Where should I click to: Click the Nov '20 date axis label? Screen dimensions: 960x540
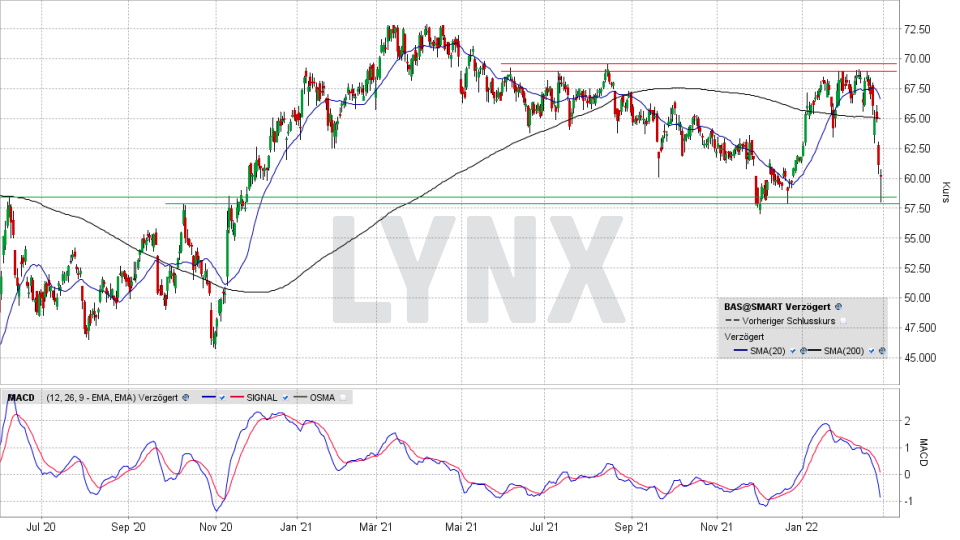coord(216,527)
